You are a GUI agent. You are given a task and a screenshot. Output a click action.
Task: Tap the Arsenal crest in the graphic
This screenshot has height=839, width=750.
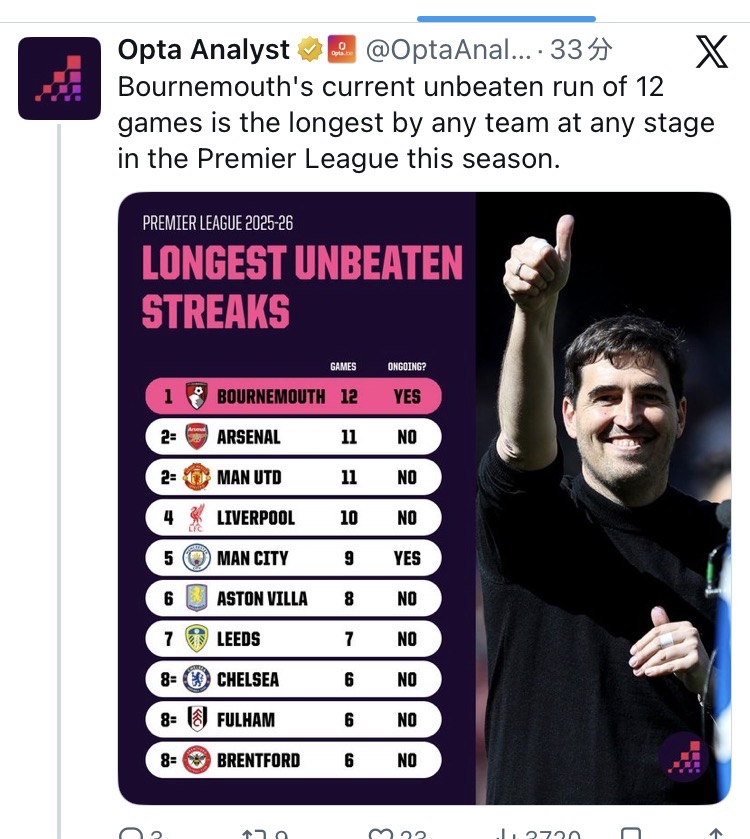click(196, 437)
